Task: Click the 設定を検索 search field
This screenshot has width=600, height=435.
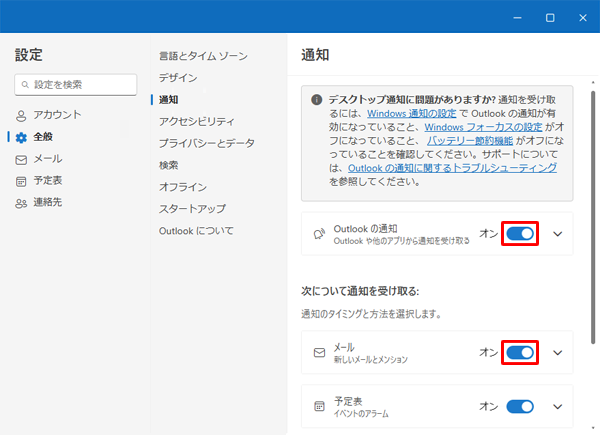Action: 76,85
